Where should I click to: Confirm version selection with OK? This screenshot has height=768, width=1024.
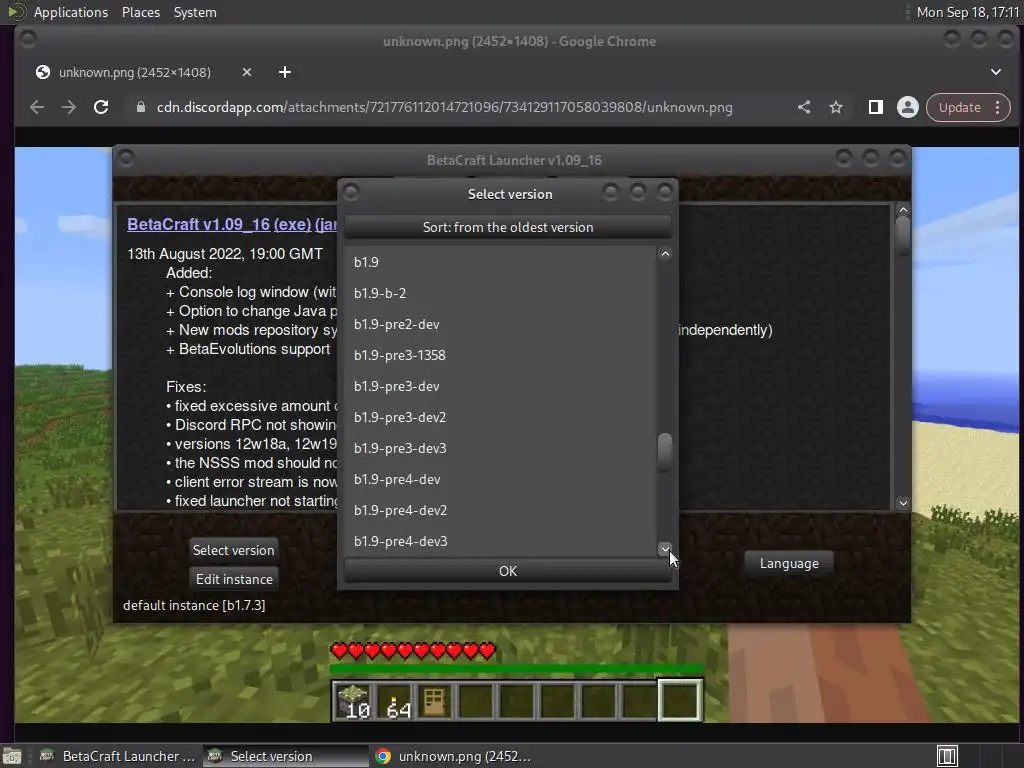coord(508,571)
